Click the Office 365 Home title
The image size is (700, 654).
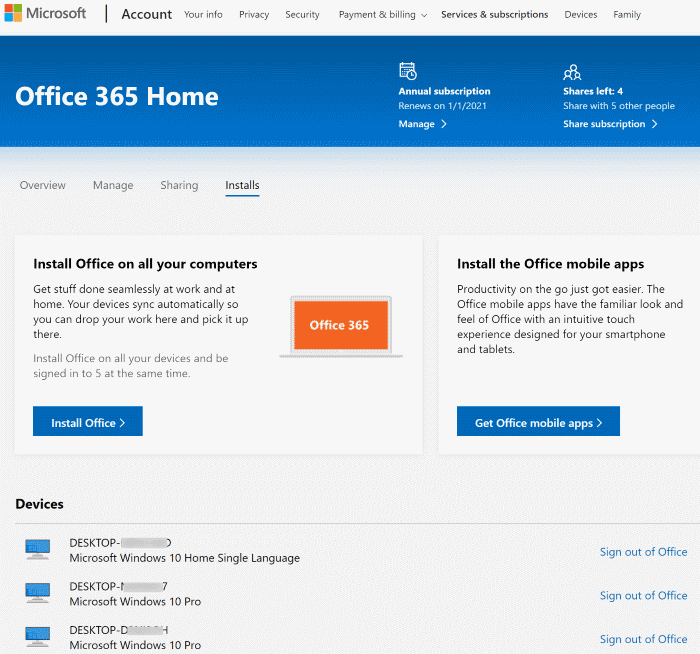click(117, 96)
